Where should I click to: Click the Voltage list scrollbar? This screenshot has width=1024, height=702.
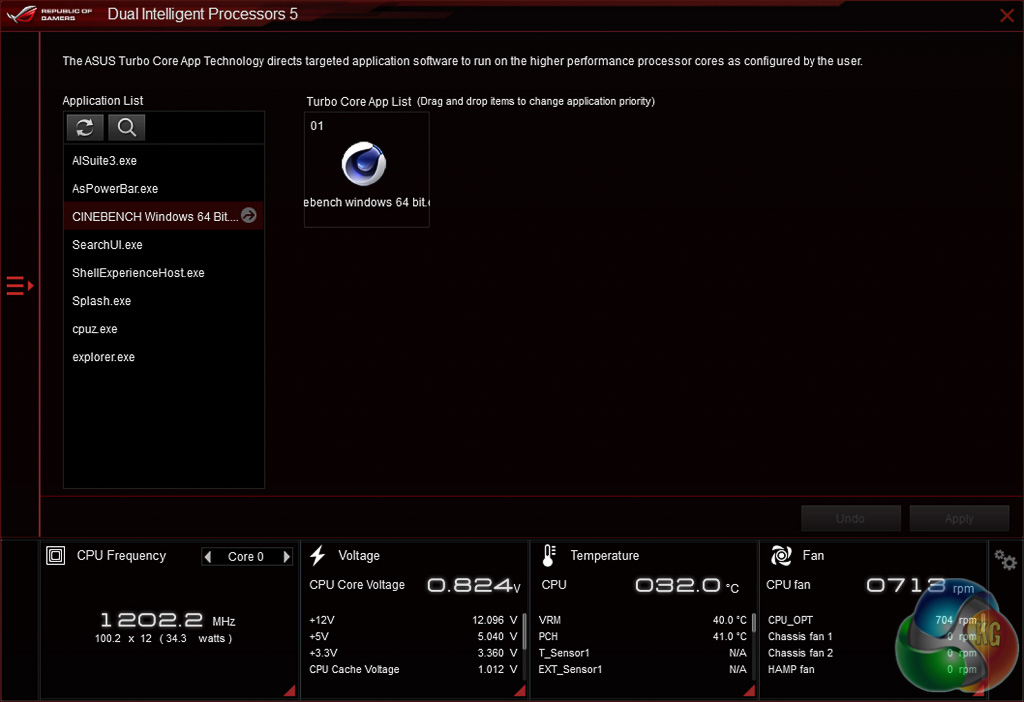(524, 631)
